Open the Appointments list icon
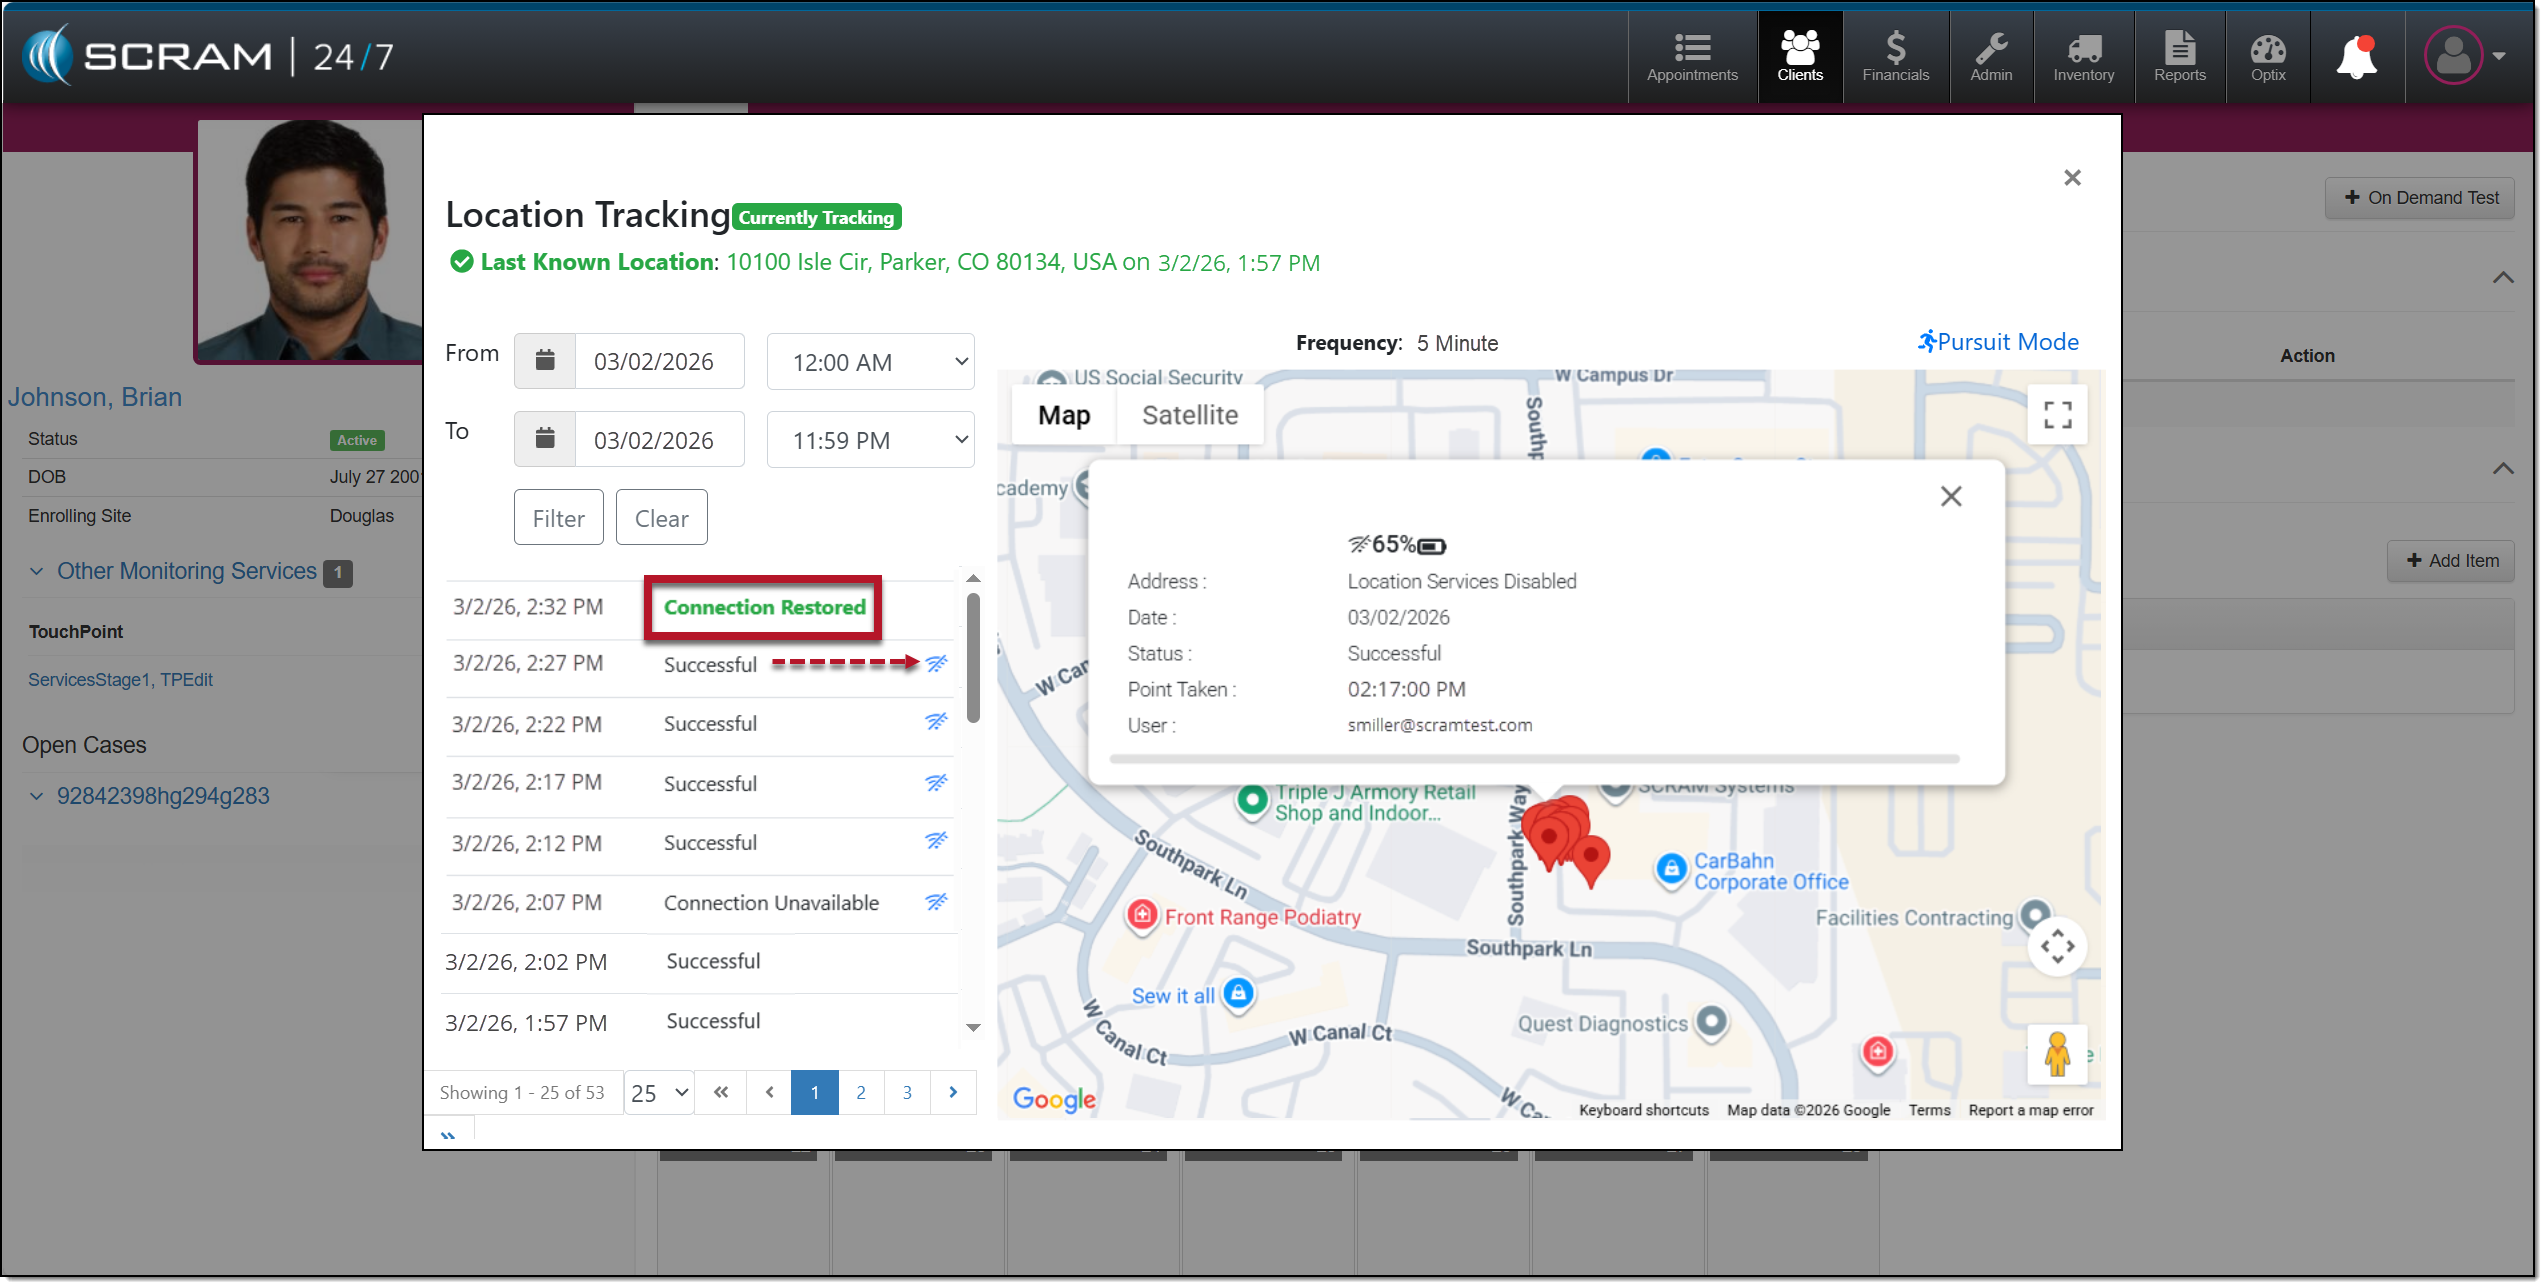This screenshot has width=2545, height=1286. pyautogui.click(x=1694, y=57)
